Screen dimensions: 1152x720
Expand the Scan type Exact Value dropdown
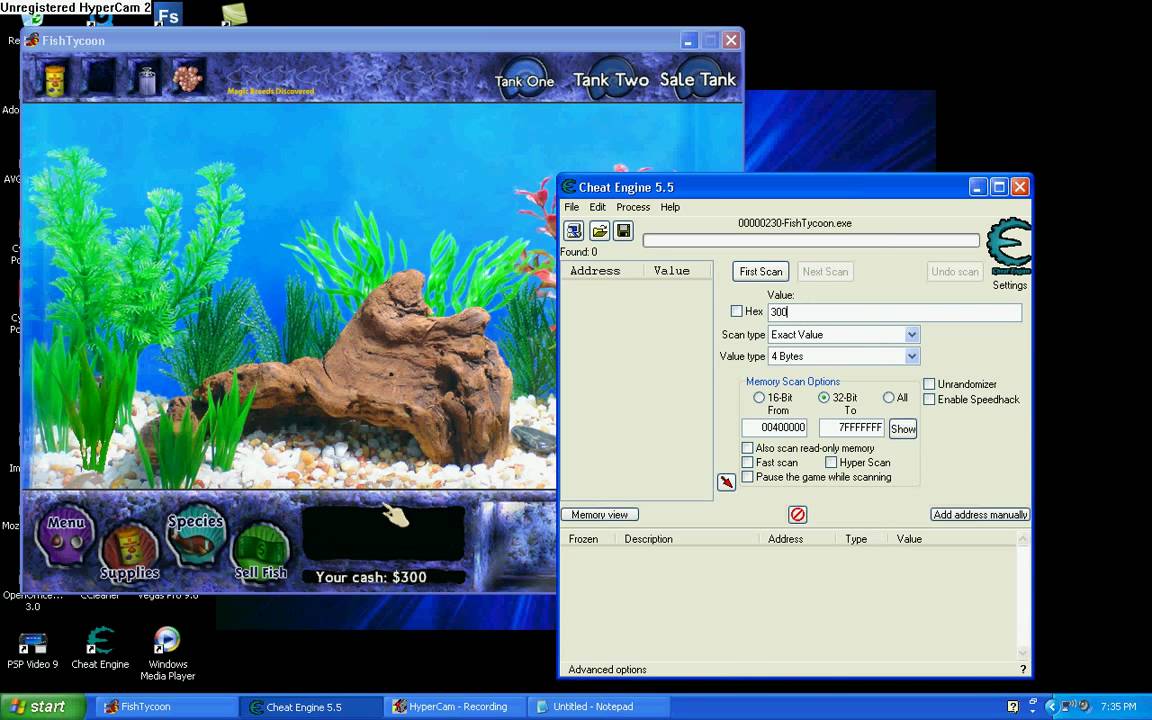pos(912,335)
